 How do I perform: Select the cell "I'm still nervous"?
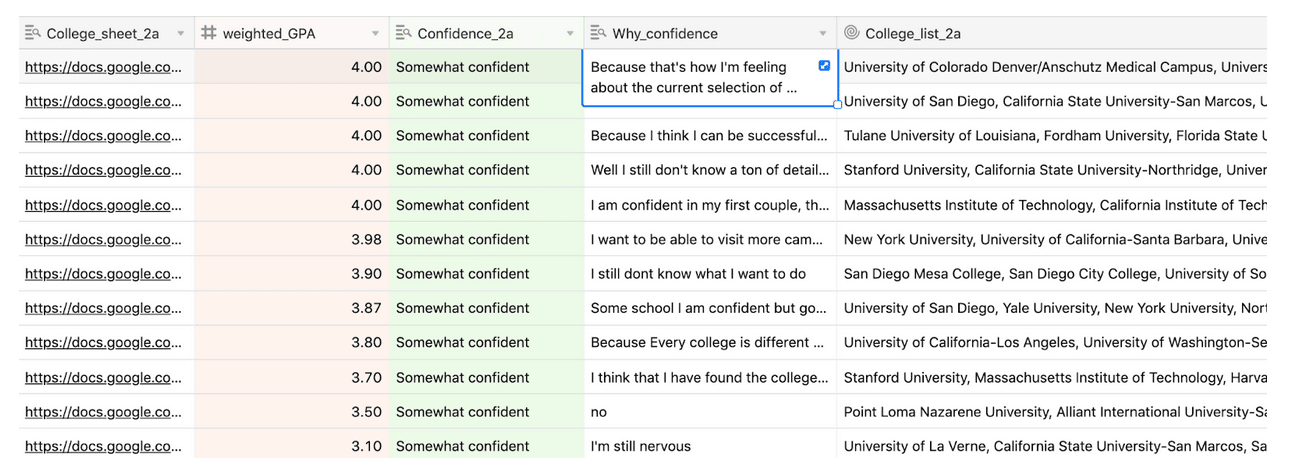[x=710, y=446]
